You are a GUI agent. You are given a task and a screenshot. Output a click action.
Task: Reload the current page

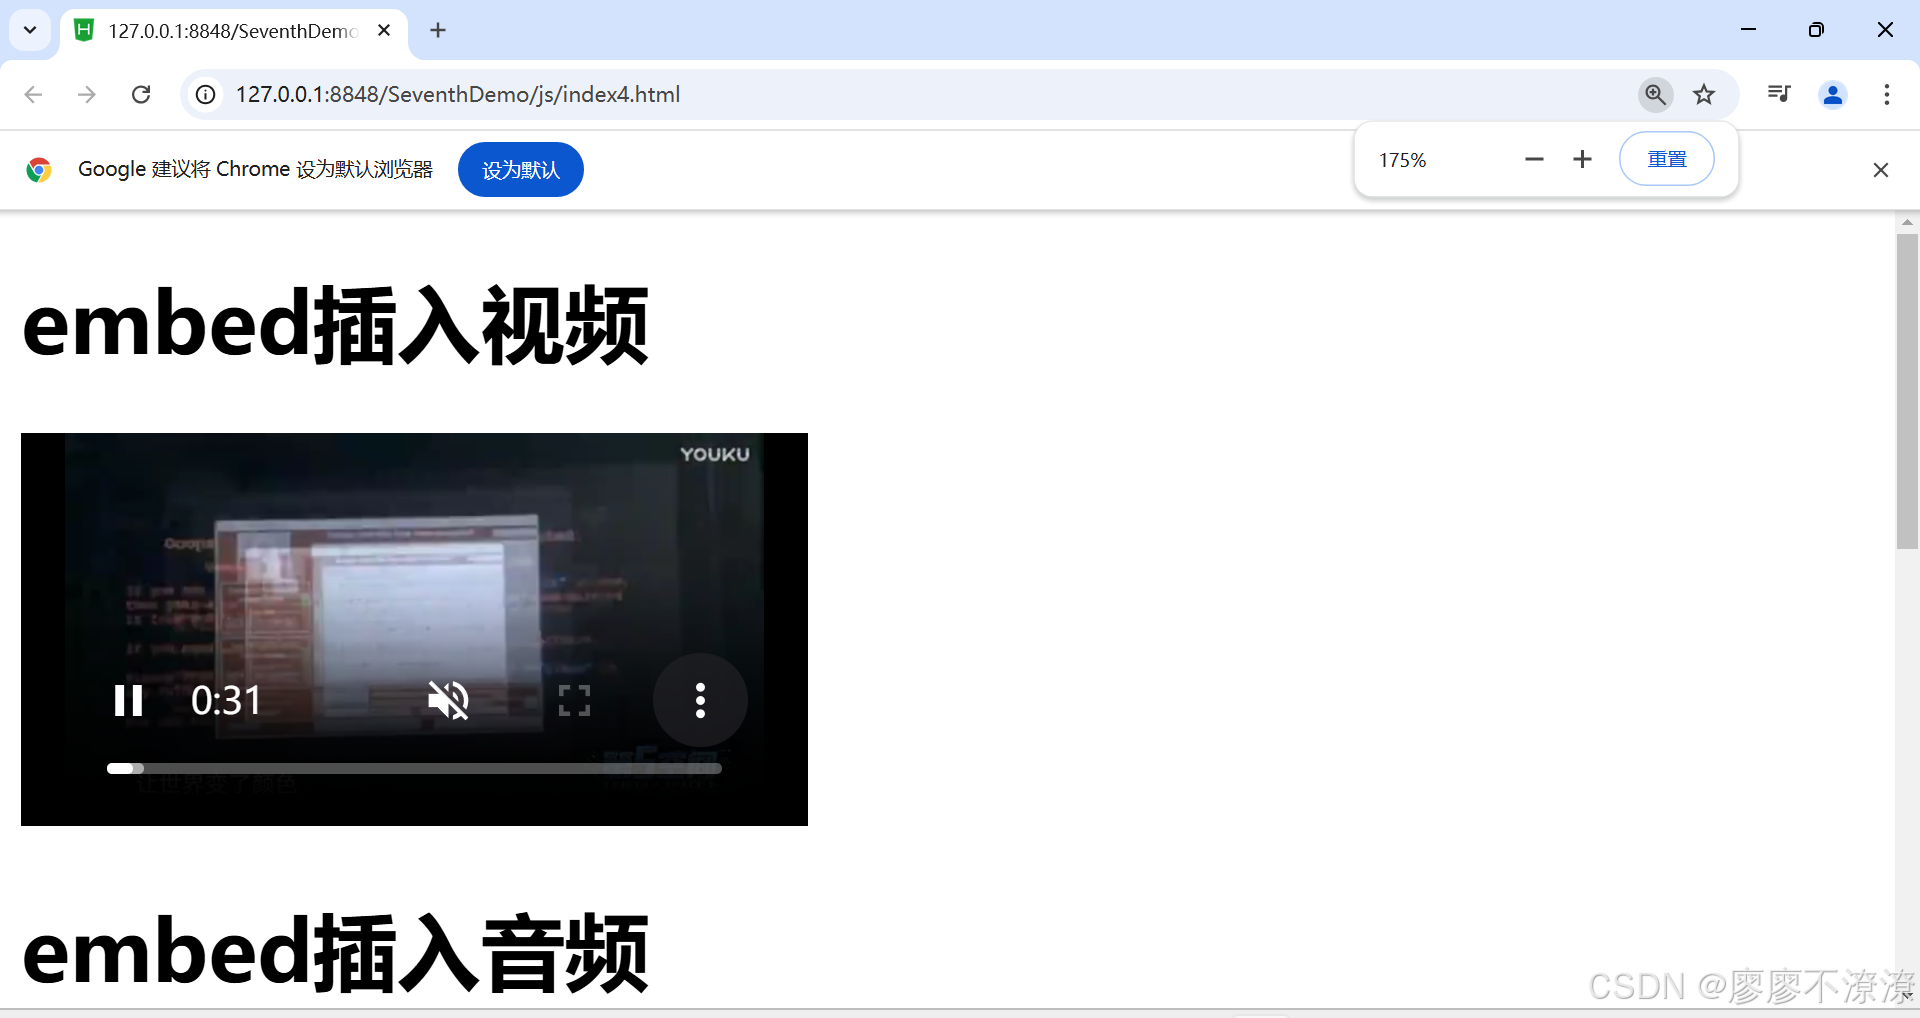(x=141, y=94)
